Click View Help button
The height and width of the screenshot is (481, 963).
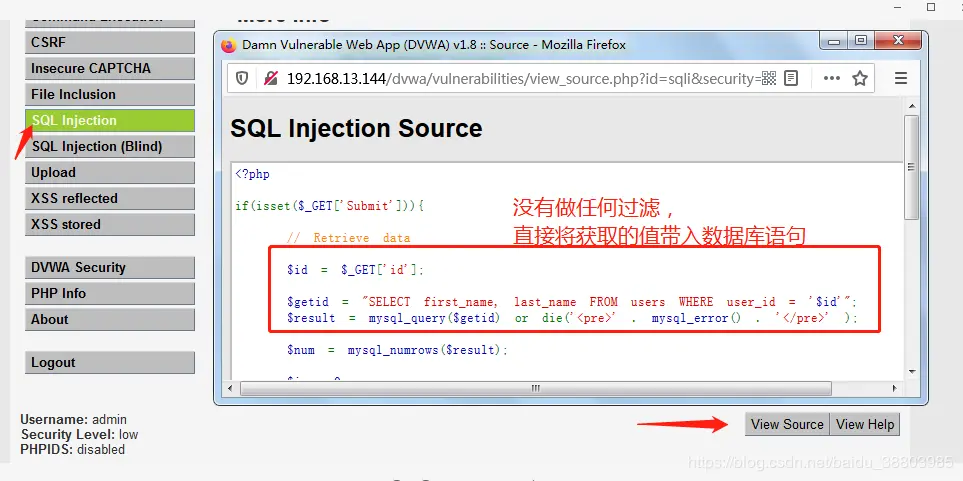point(865,424)
